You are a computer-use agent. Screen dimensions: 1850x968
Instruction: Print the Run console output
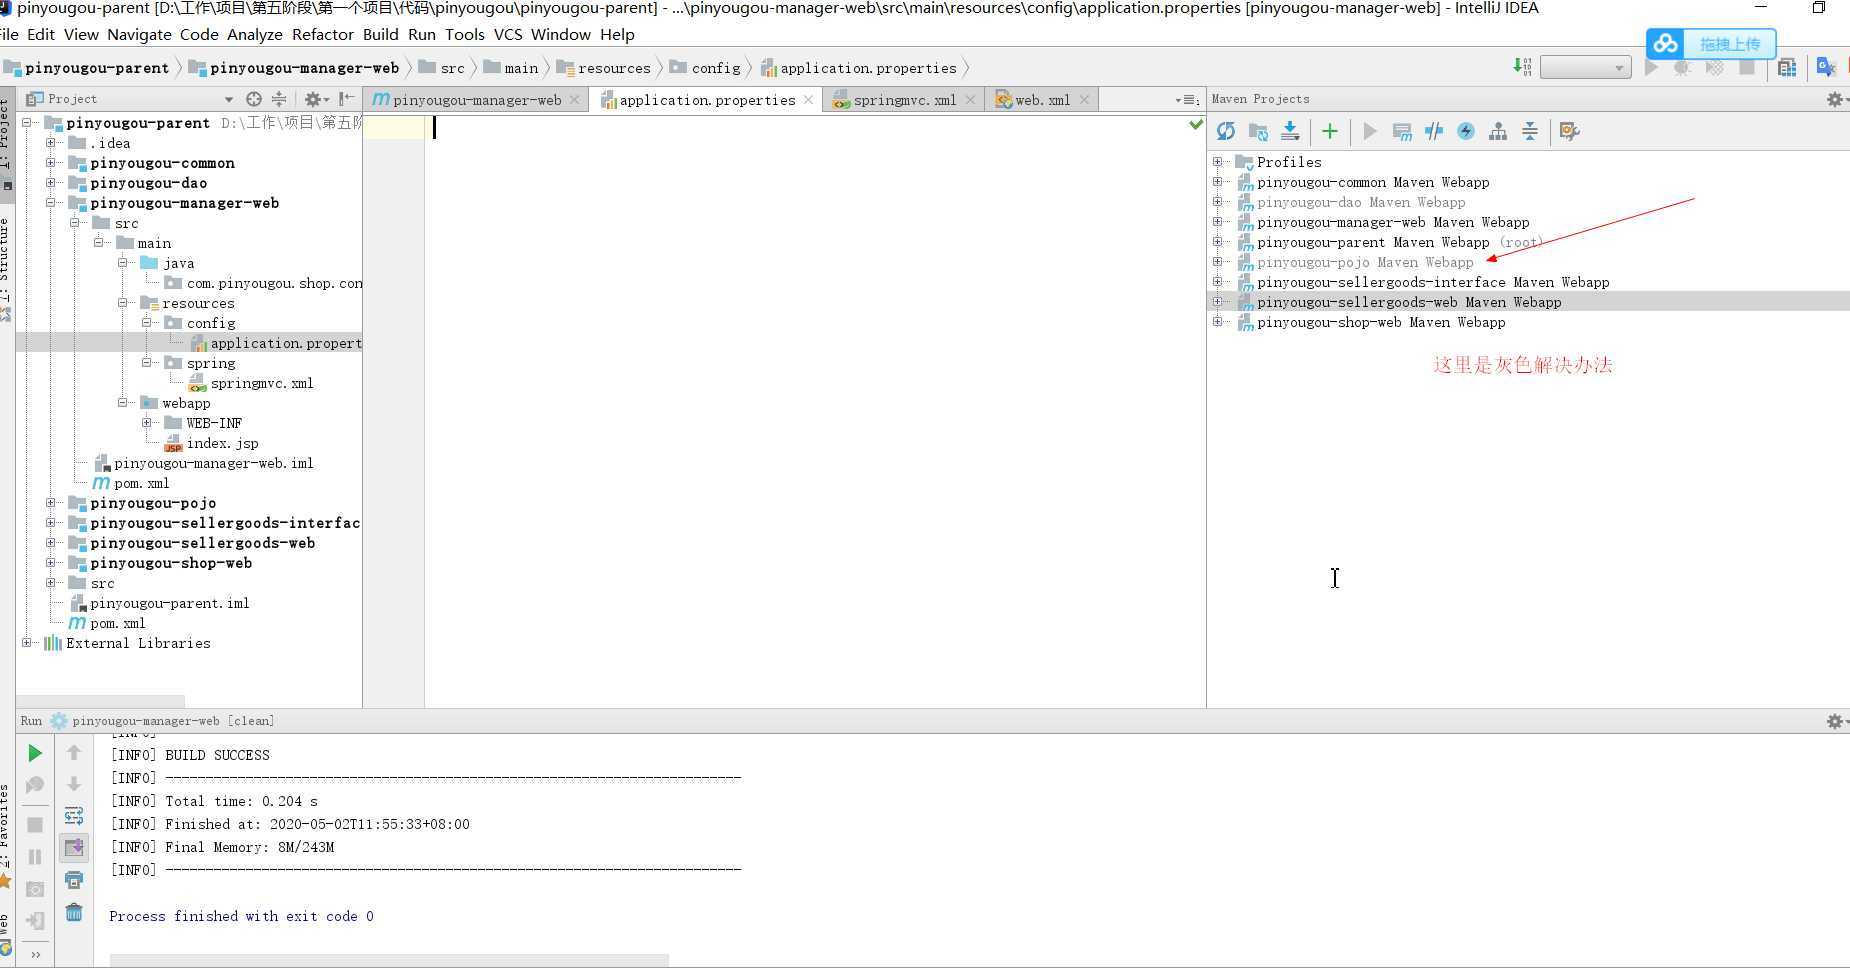pyautogui.click(x=74, y=880)
